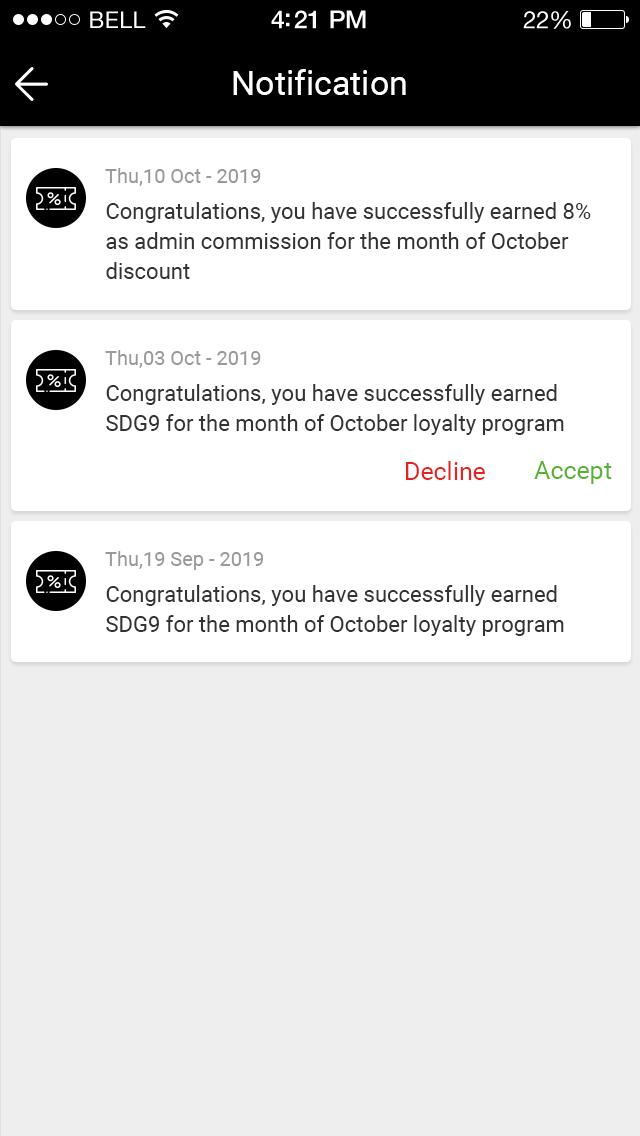Image resolution: width=640 pixels, height=1136 pixels.
Task: Open the 8% admin commission notification
Action: tap(350, 241)
